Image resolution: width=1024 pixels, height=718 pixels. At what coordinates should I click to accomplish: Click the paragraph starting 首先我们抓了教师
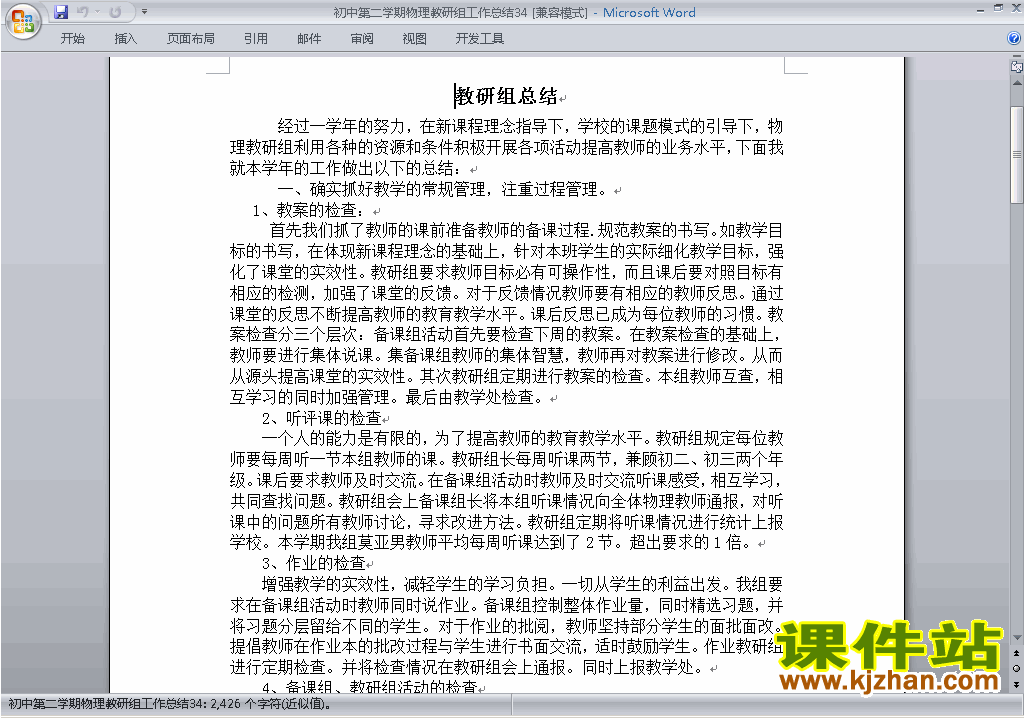[x=506, y=314]
